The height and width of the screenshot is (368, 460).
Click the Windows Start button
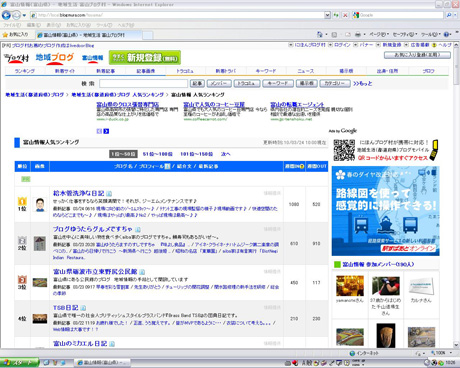(x=19, y=363)
